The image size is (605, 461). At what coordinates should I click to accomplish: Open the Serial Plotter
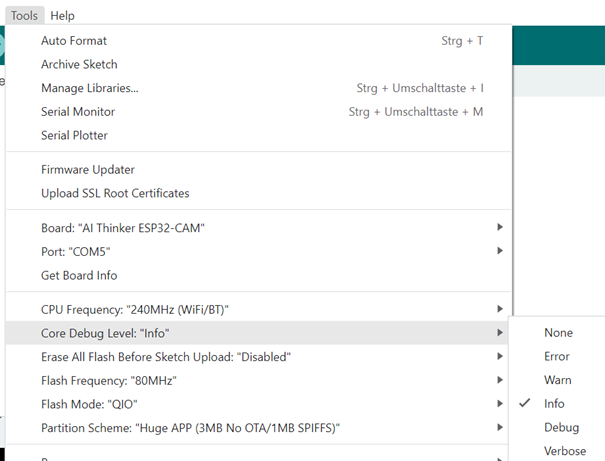point(74,135)
